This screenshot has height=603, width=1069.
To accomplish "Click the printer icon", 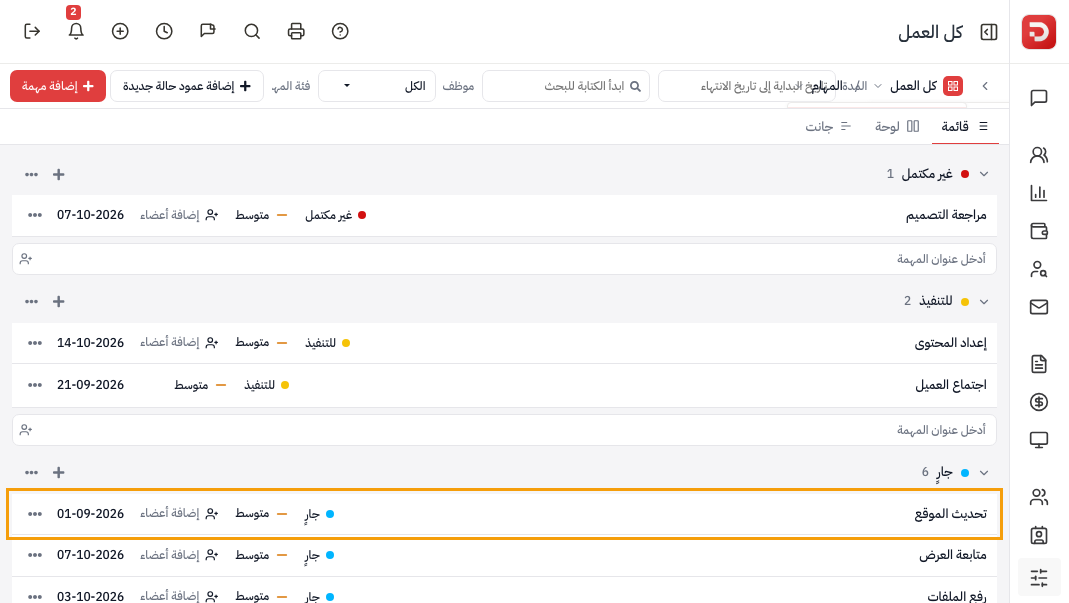I will [296, 31].
